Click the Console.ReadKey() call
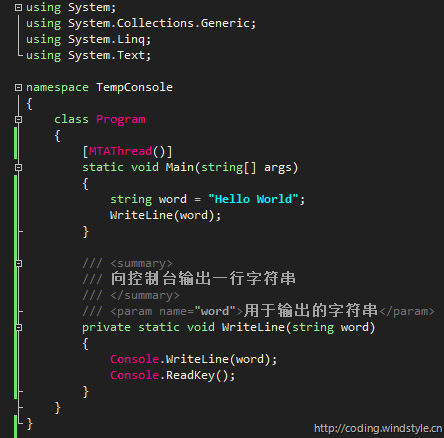 [172, 375]
